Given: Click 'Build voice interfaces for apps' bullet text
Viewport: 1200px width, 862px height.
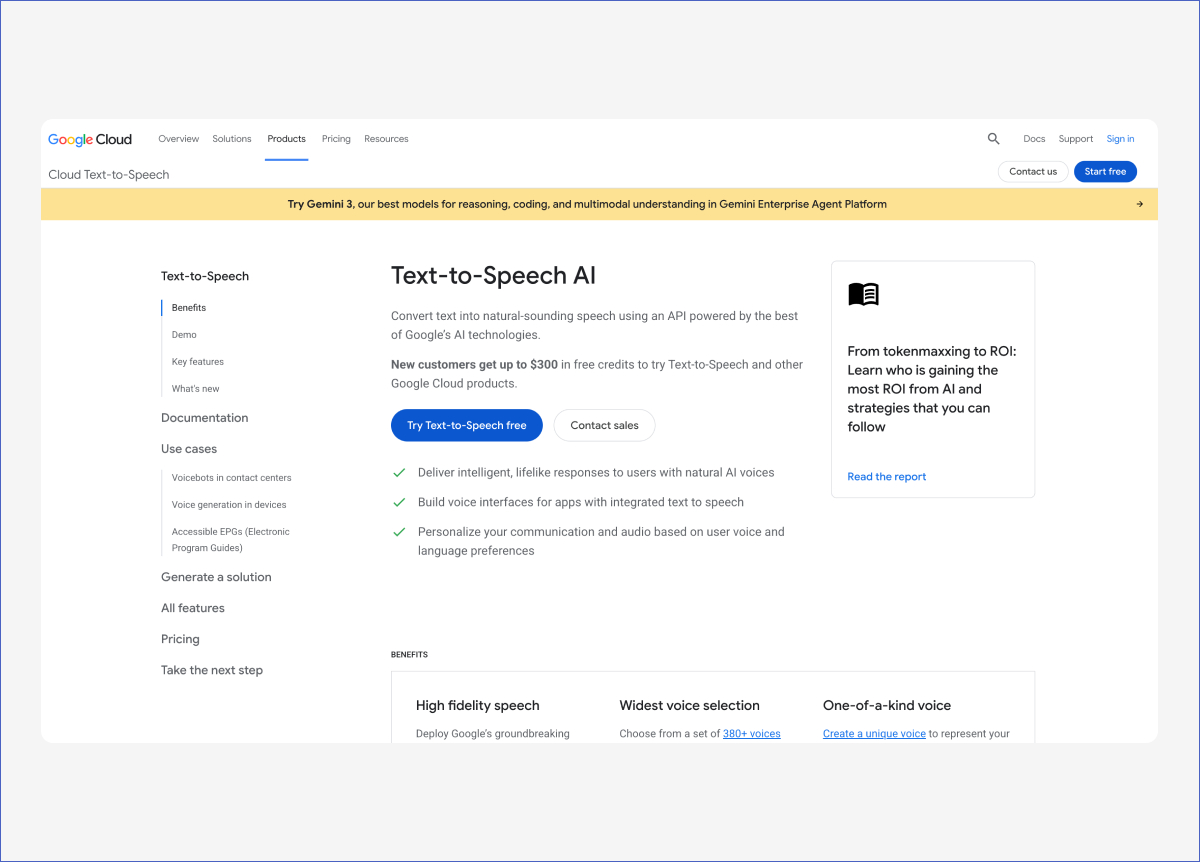Looking at the screenshot, I should 581,502.
